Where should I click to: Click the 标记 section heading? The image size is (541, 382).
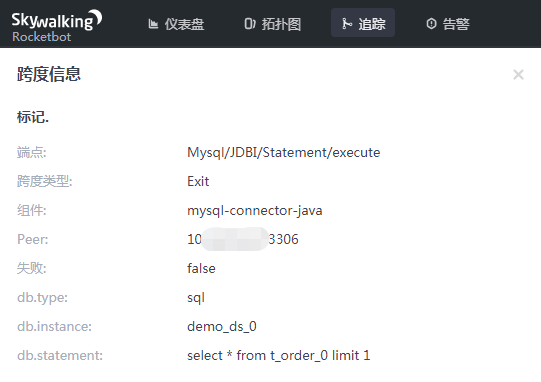tap(33, 117)
